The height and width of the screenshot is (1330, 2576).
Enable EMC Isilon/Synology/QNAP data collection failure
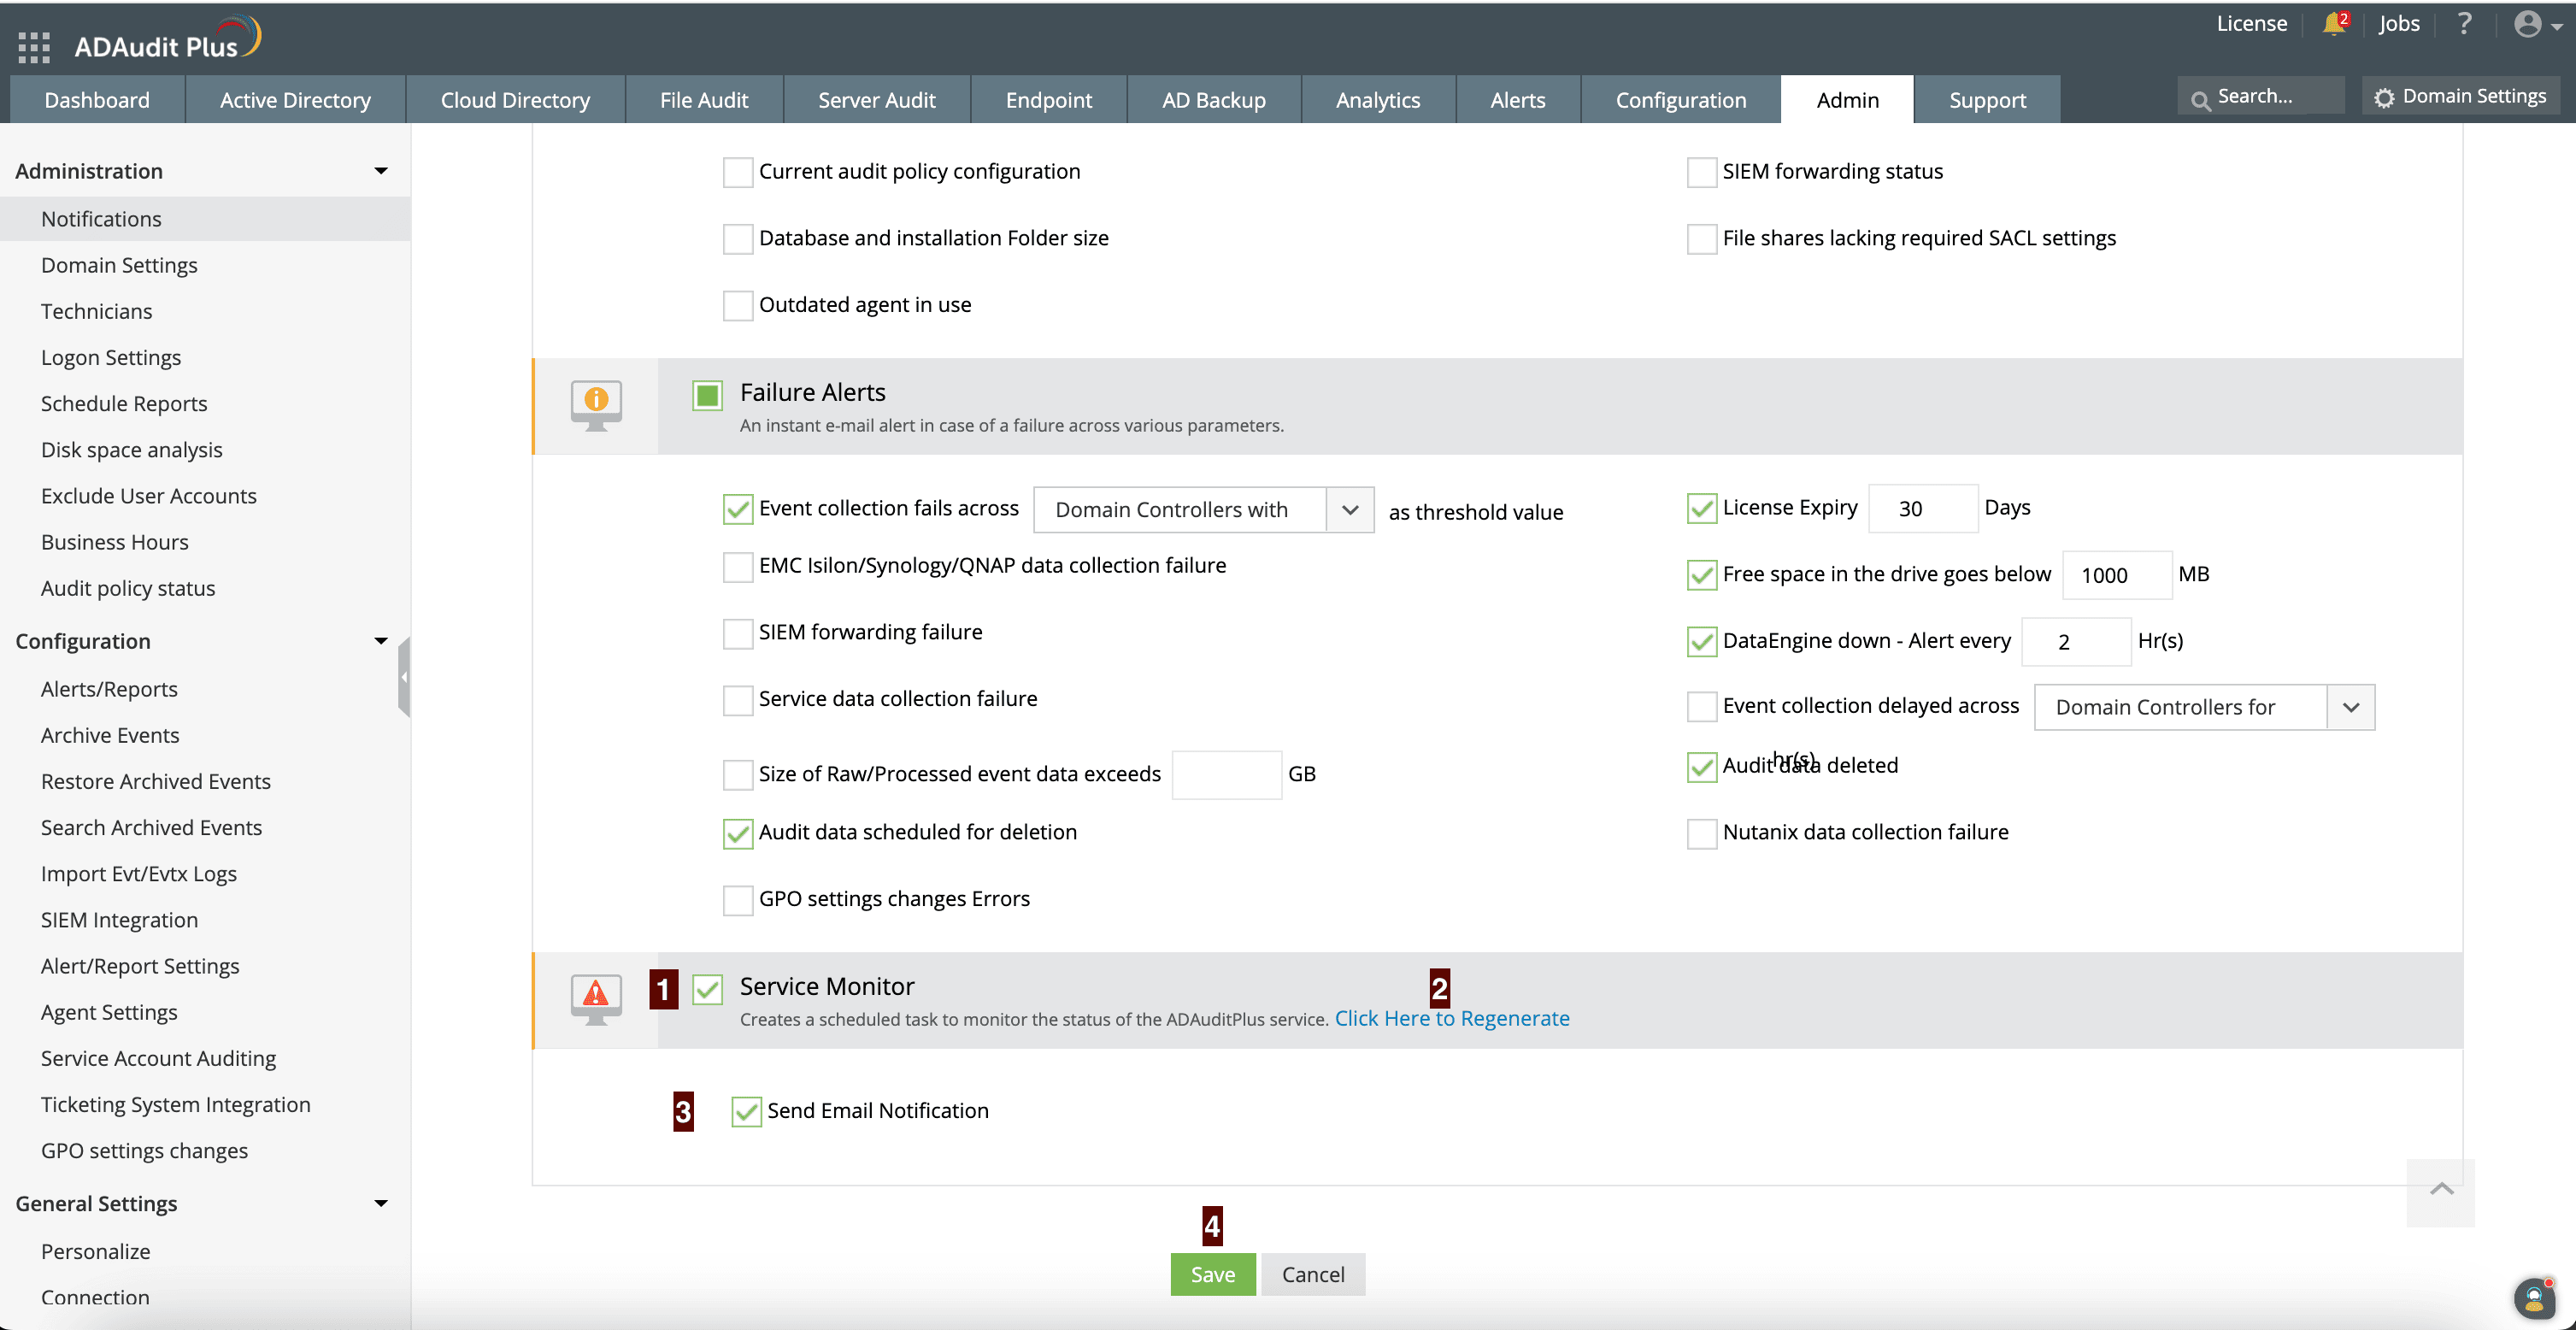tap(738, 567)
